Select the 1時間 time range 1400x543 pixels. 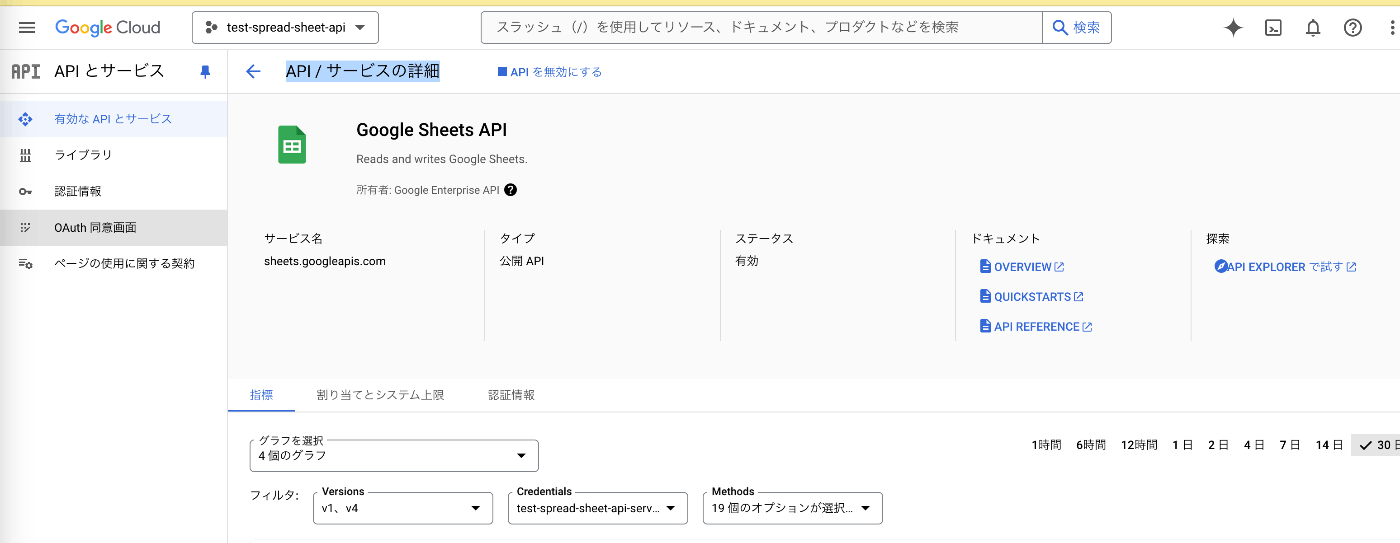coord(1046,445)
